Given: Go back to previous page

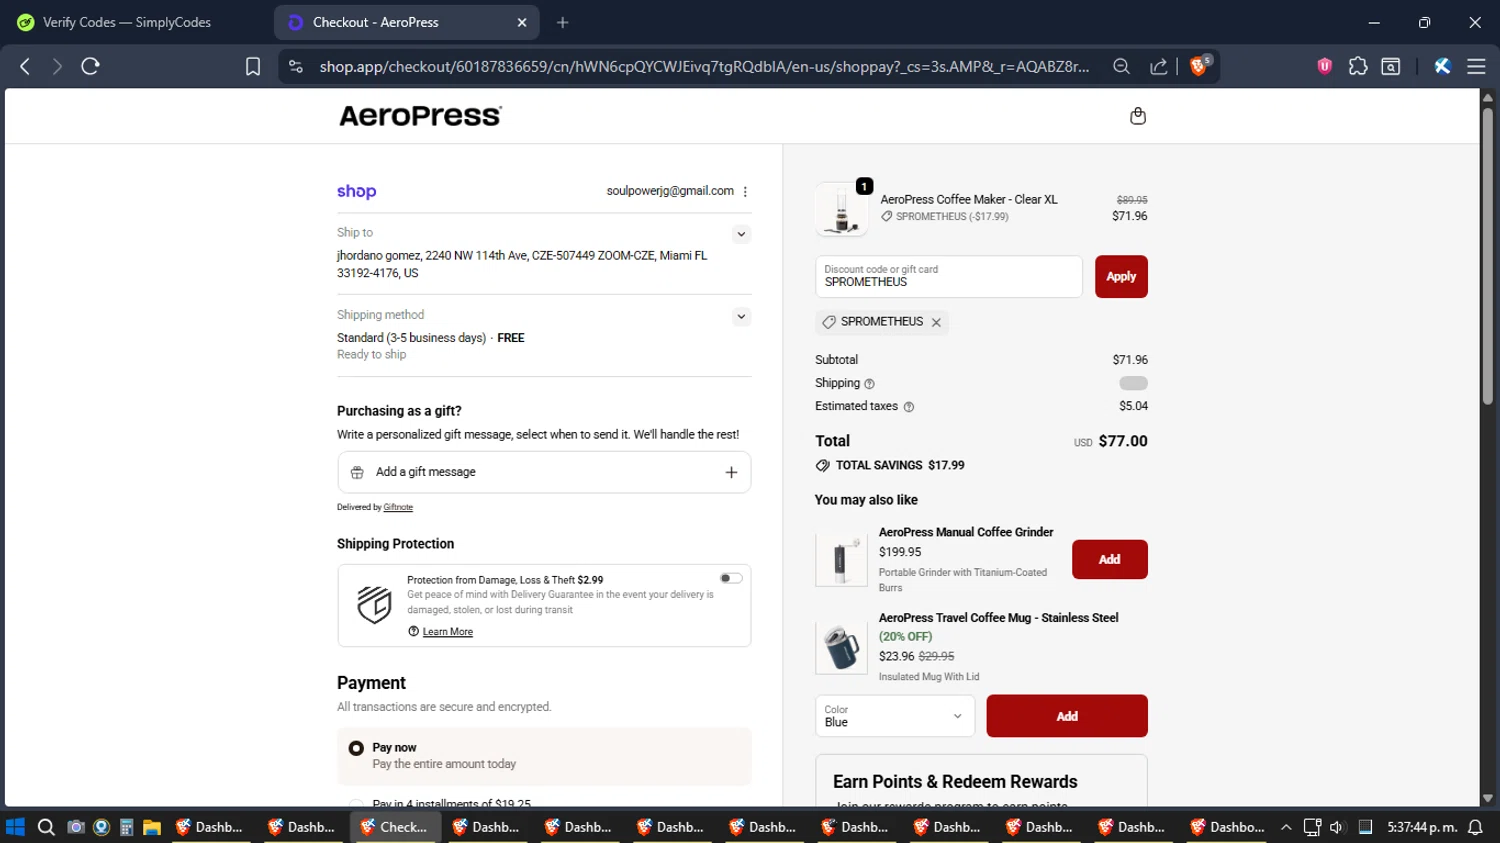Looking at the screenshot, I should (x=25, y=66).
